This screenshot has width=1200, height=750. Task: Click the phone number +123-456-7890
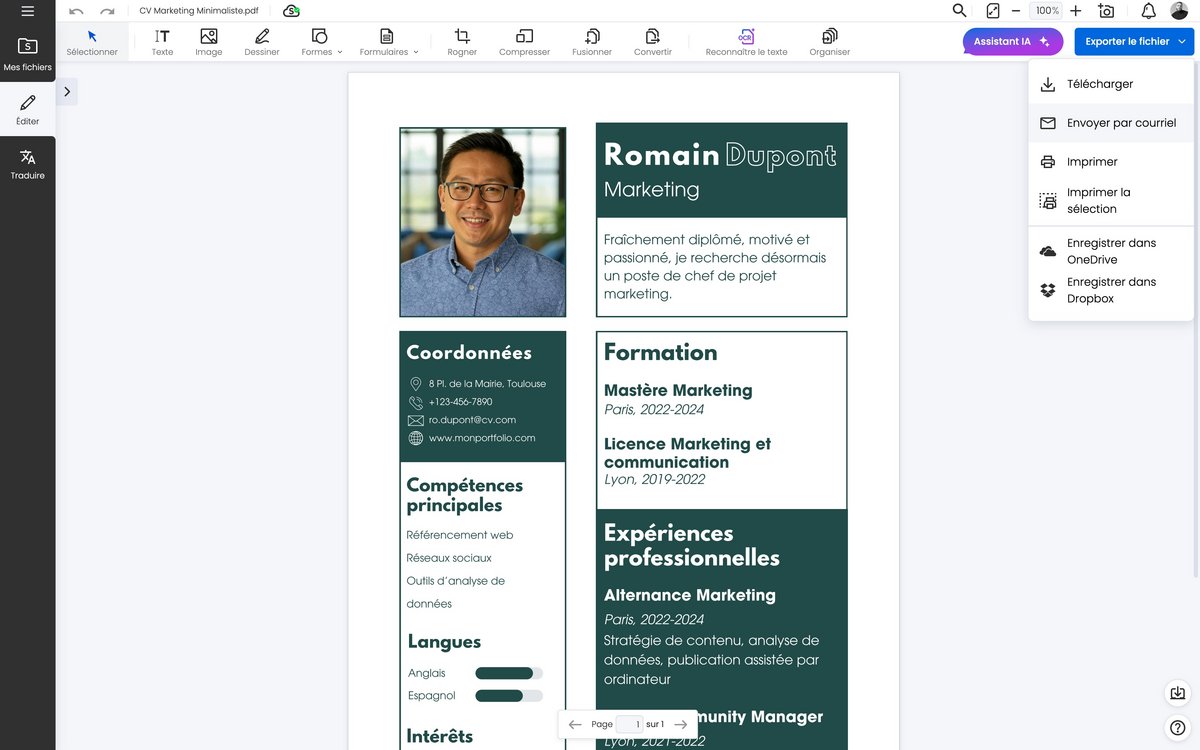460,402
